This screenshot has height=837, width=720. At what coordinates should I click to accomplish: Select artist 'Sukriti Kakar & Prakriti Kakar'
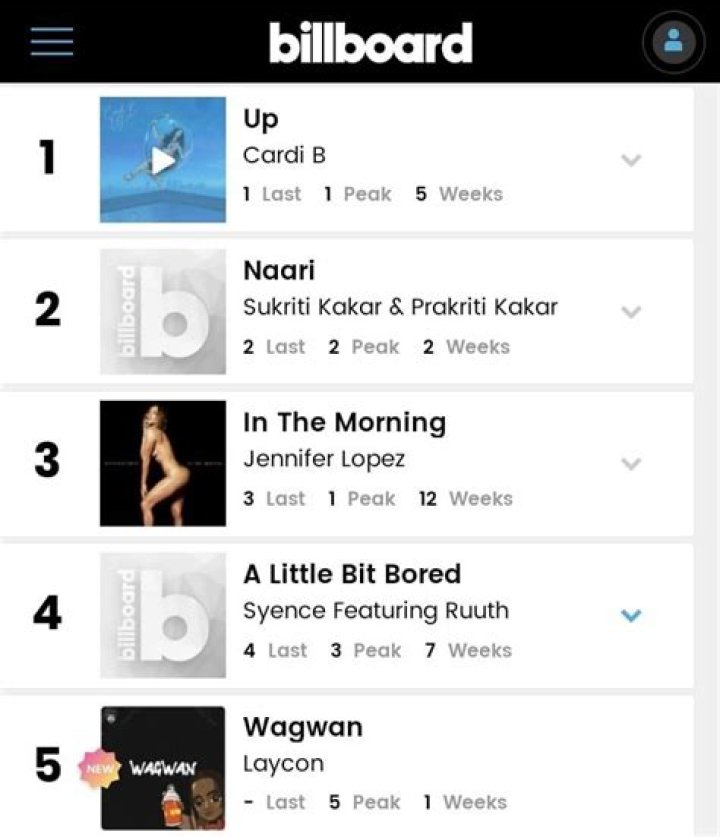coord(400,307)
